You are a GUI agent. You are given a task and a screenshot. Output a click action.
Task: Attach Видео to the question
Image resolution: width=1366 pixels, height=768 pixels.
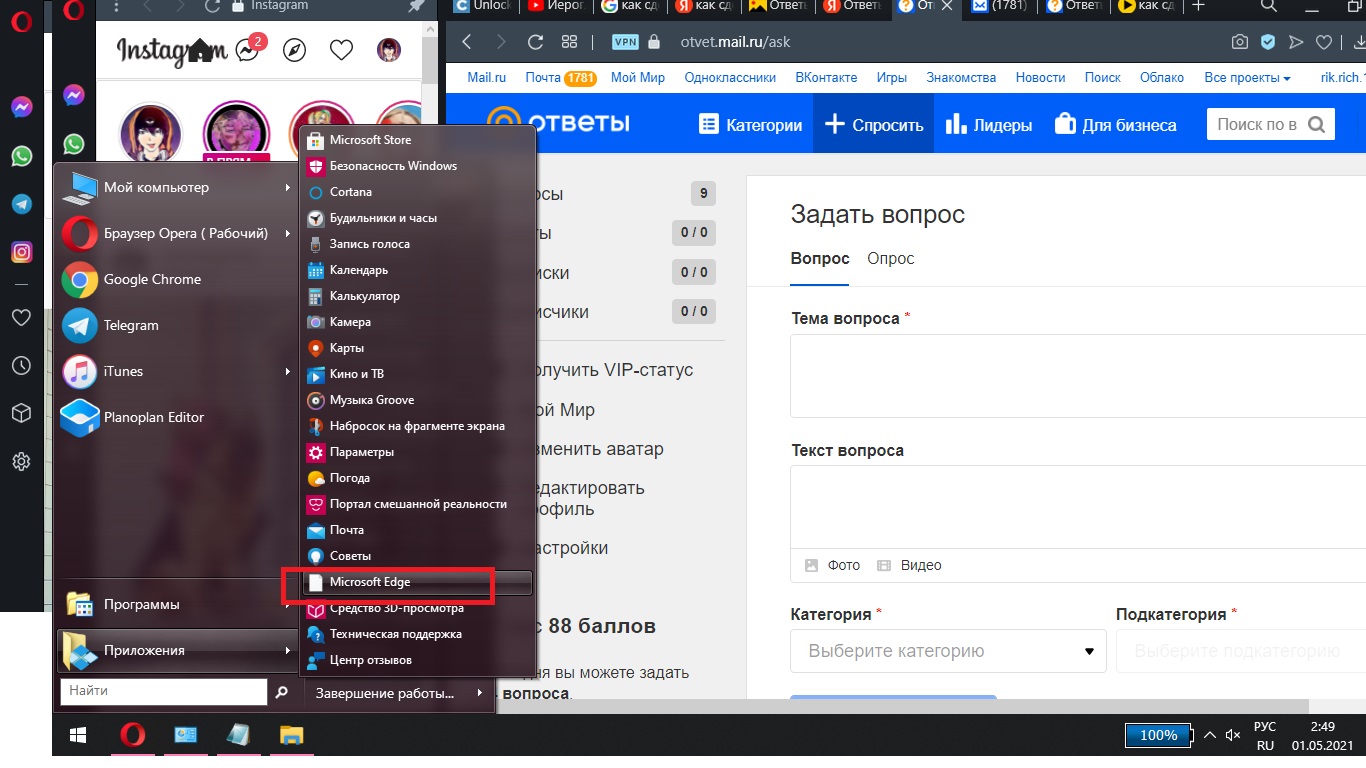click(x=909, y=566)
